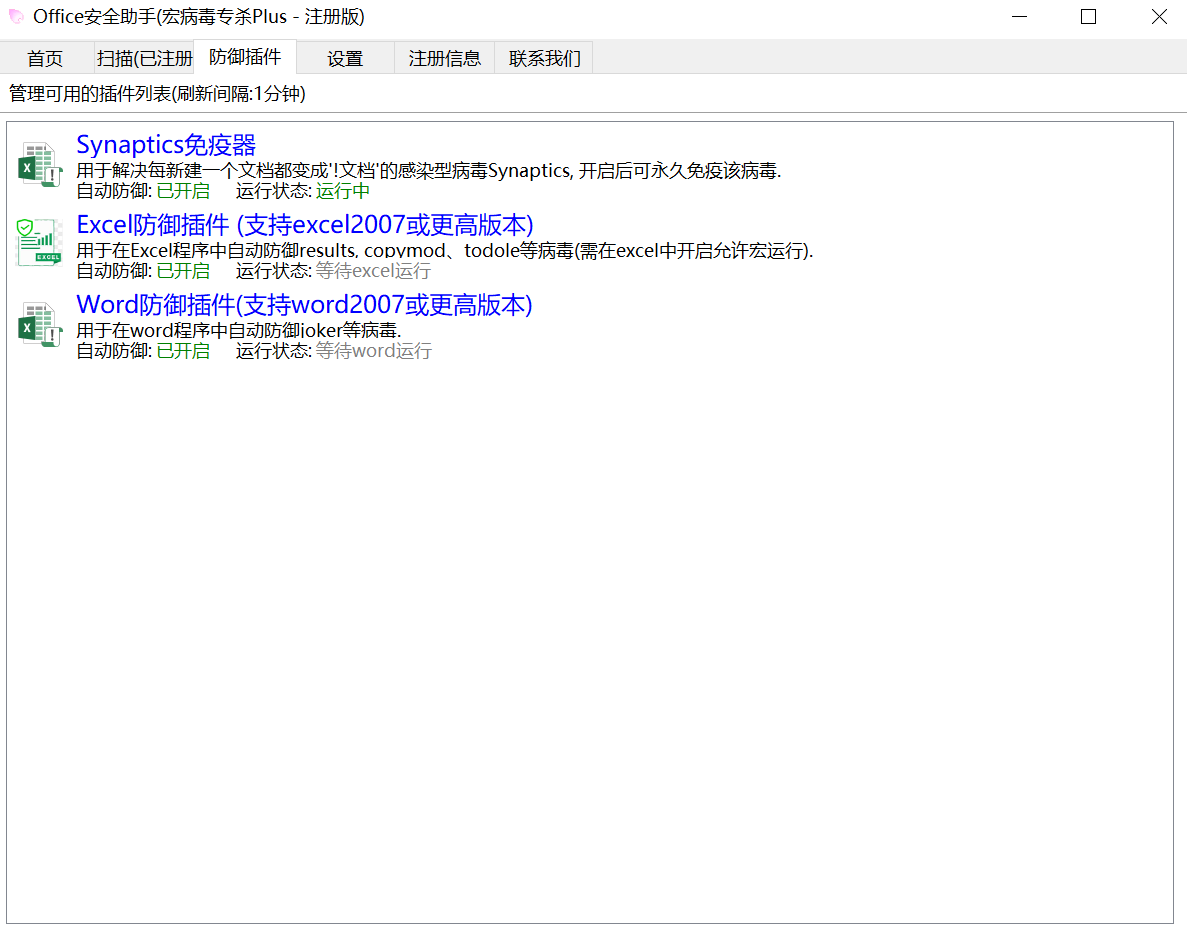Click the Word防御插件 row icon
The height and width of the screenshot is (937, 1187).
click(39, 324)
